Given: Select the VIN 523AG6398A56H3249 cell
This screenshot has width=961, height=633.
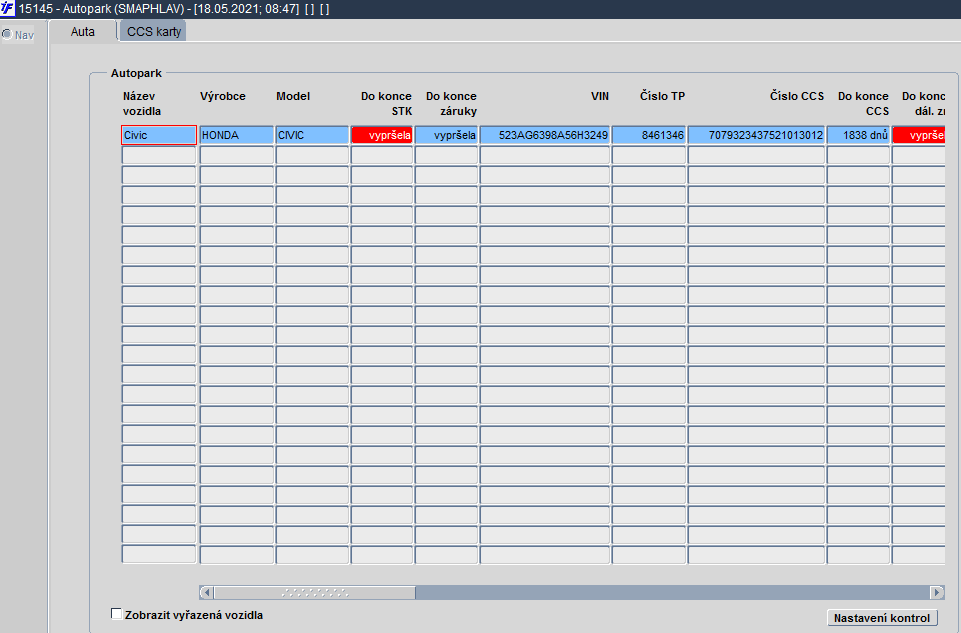Looking at the screenshot, I should pos(545,135).
